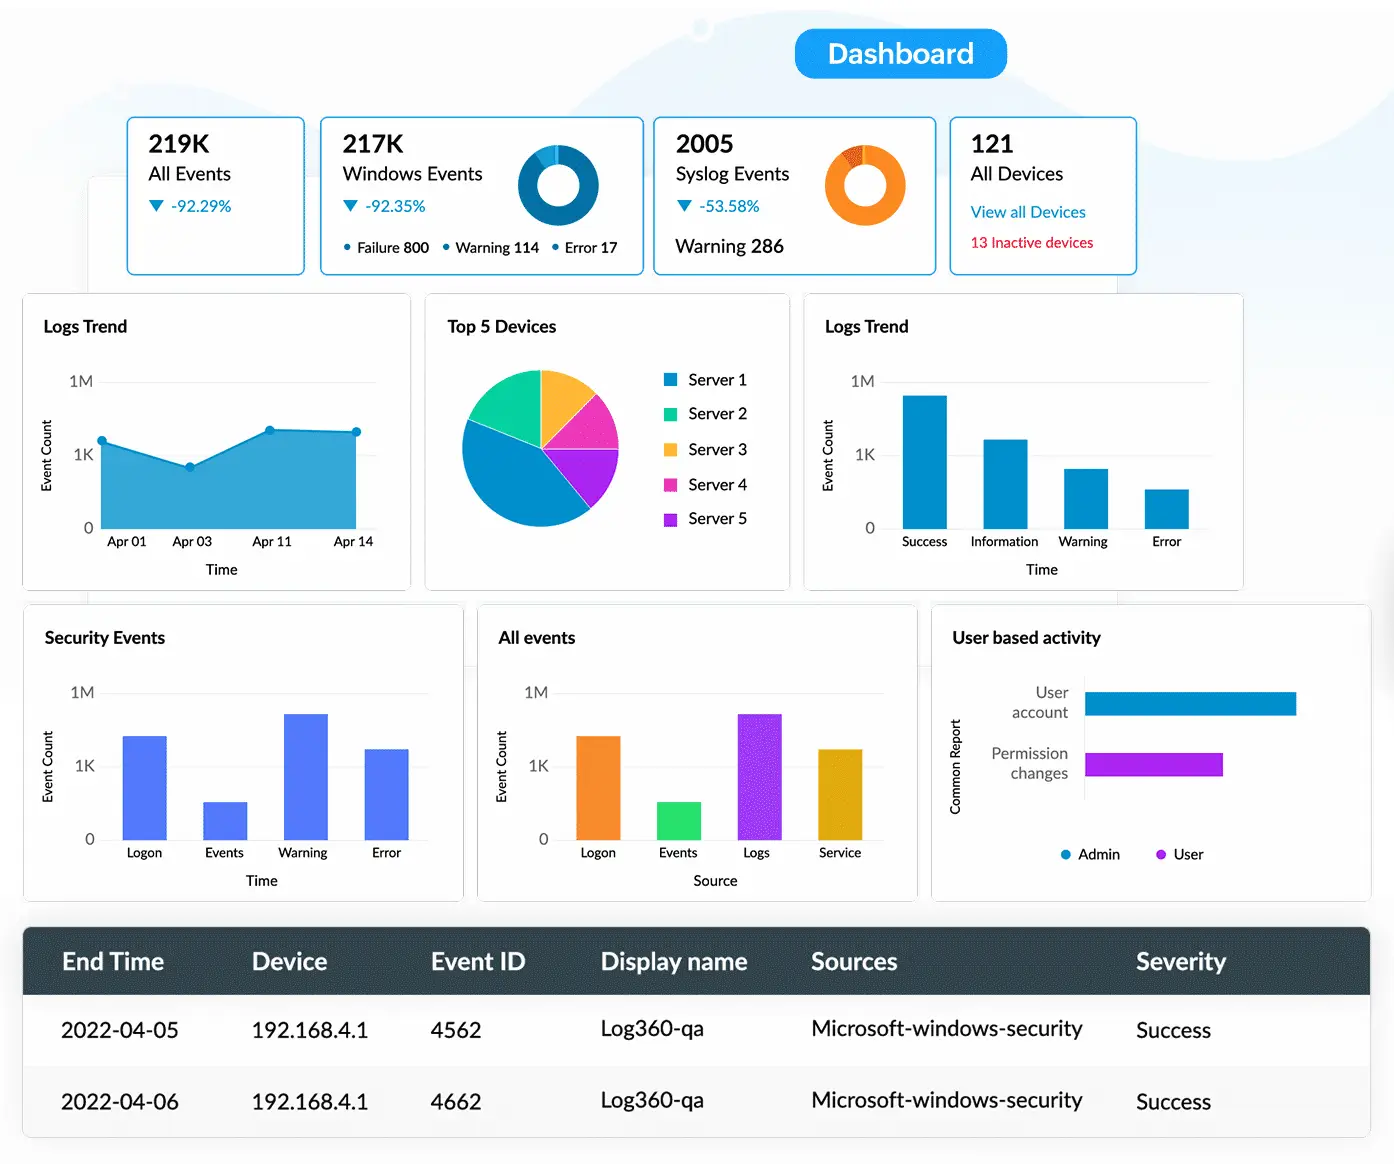Screen dimensions: 1394x1164
Task: Select the Server 1 legend swatch
Action: pyautogui.click(x=670, y=380)
